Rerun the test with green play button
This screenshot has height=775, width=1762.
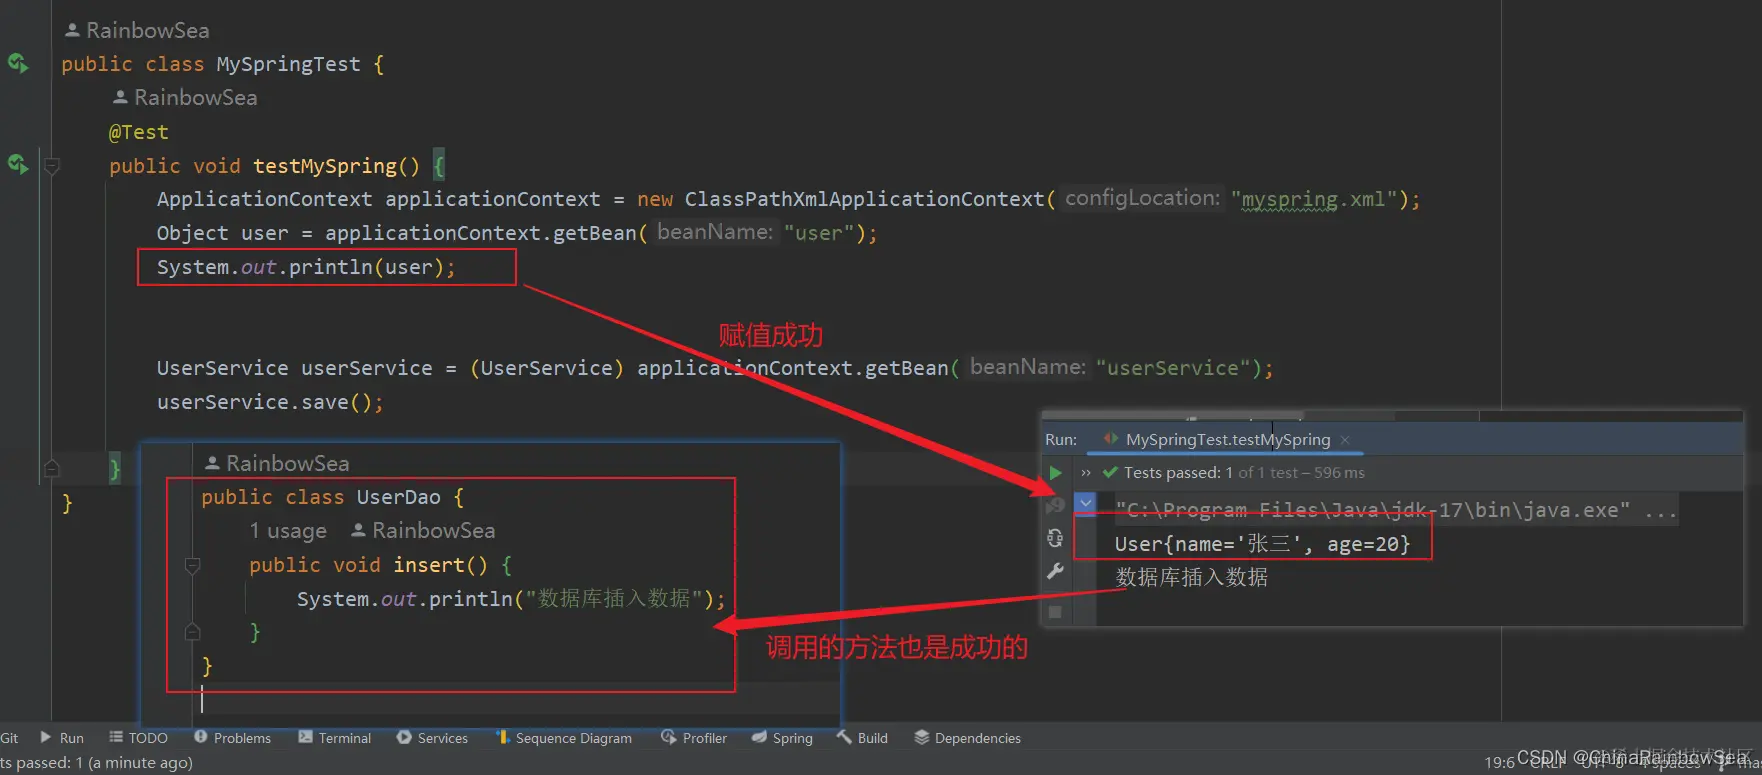pyautogui.click(x=1055, y=472)
